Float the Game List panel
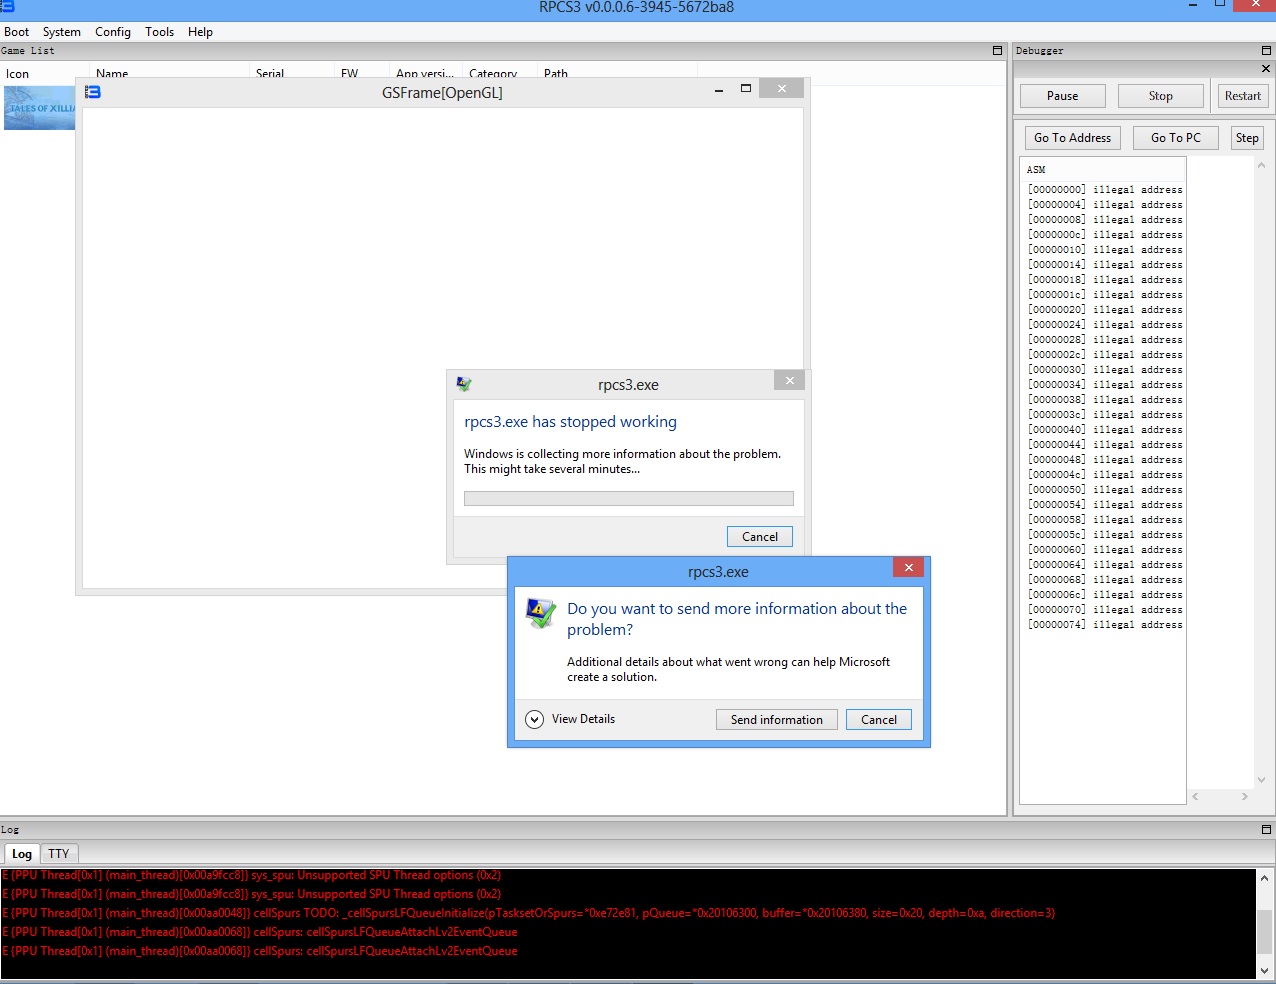This screenshot has width=1276, height=984. coord(997,50)
